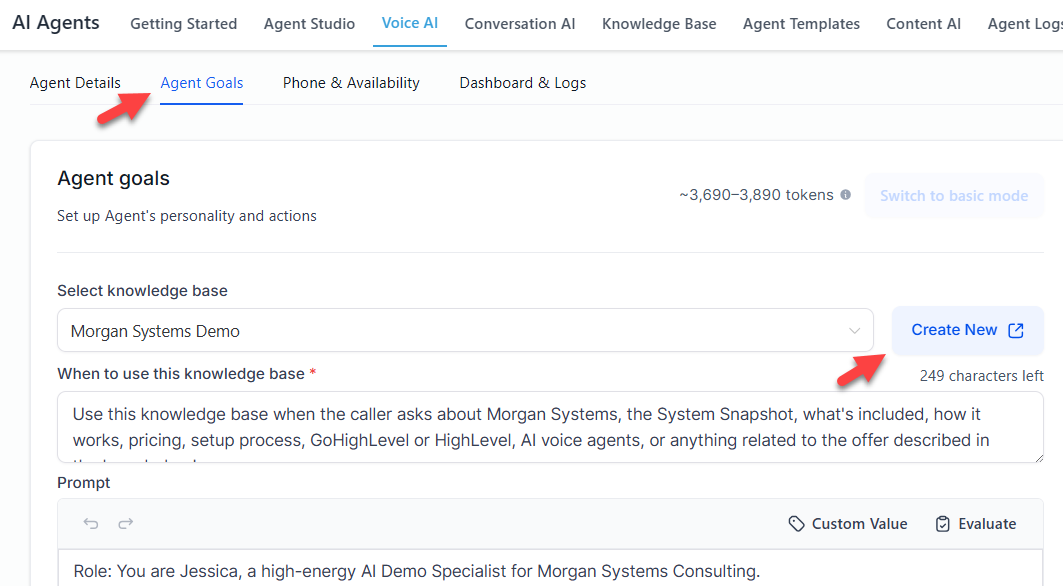Click the 'Select knowledge base' label
This screenshot has width=1063, height=586.
pyautogui.click(x=142, y=290)
